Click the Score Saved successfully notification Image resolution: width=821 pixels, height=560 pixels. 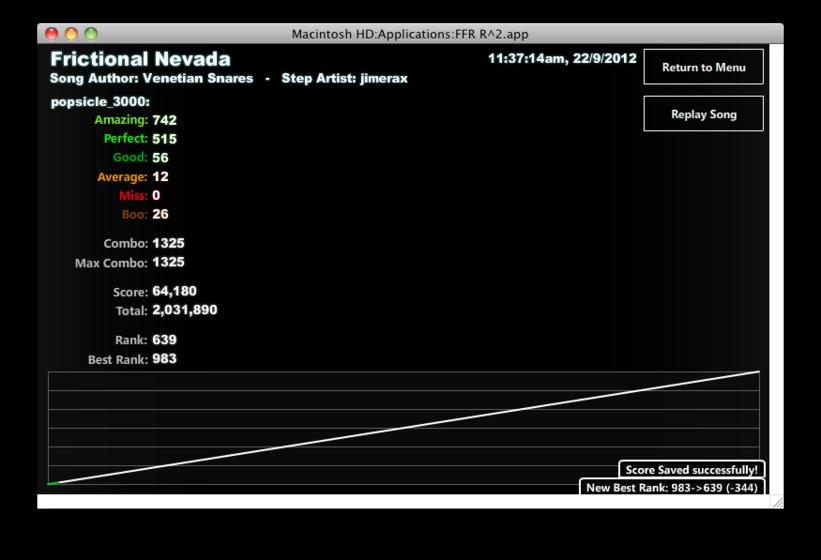[x=691, y=469]
